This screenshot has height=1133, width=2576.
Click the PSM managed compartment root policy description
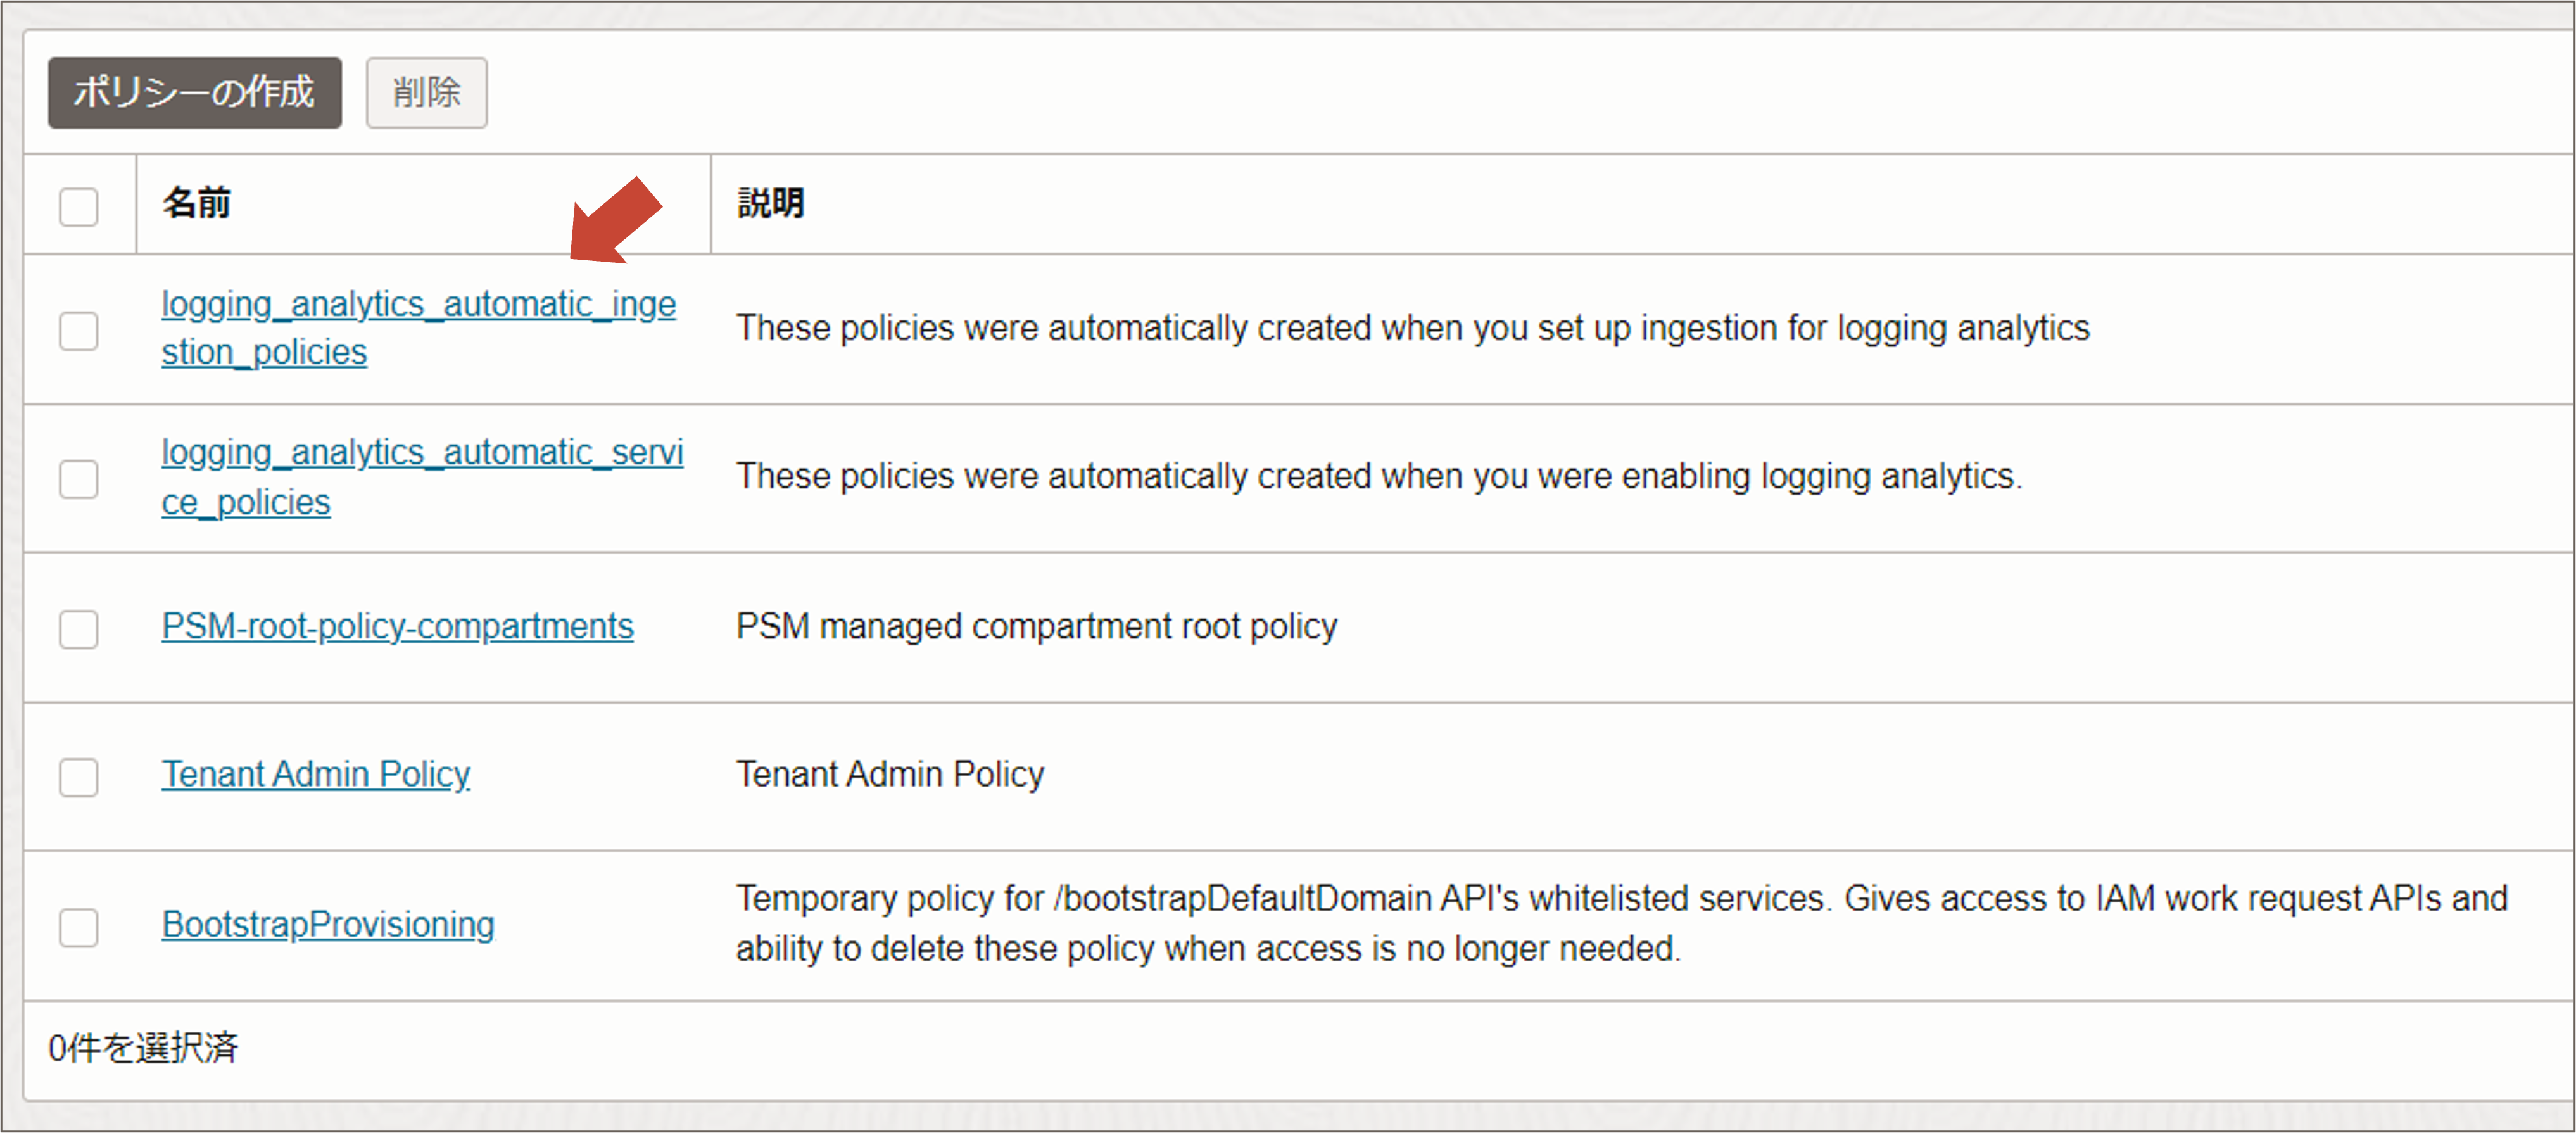point(1035,627)
